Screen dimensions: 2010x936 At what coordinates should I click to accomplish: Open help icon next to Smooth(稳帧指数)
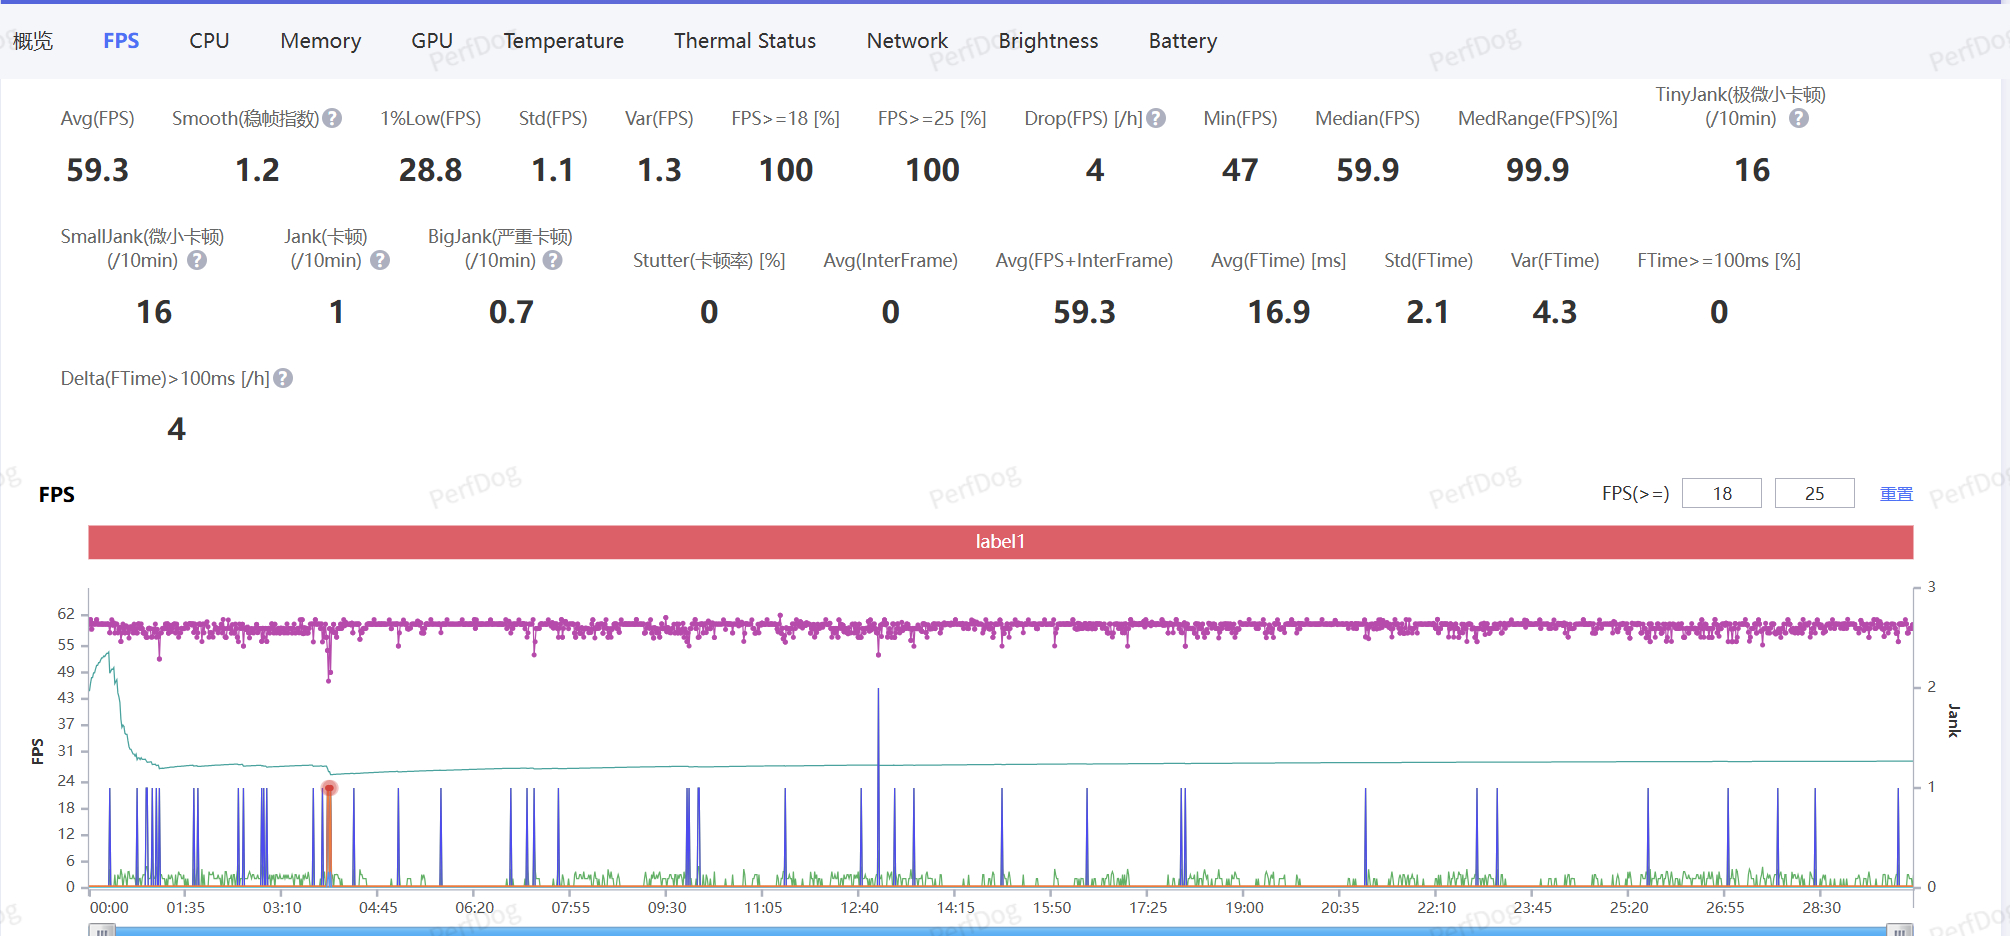click(332, 118)
